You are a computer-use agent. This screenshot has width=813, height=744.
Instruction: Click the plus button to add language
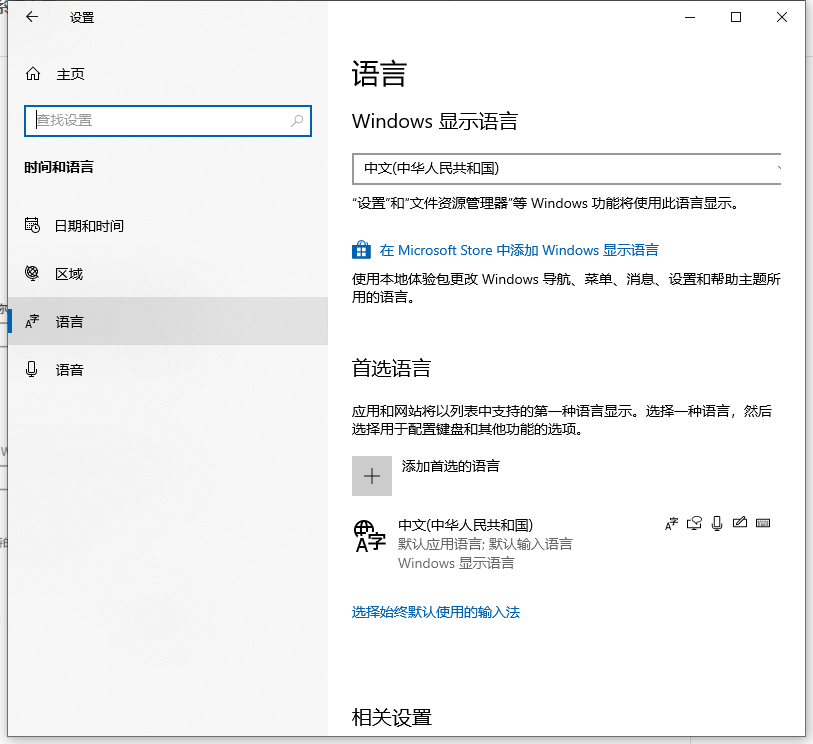372,476
